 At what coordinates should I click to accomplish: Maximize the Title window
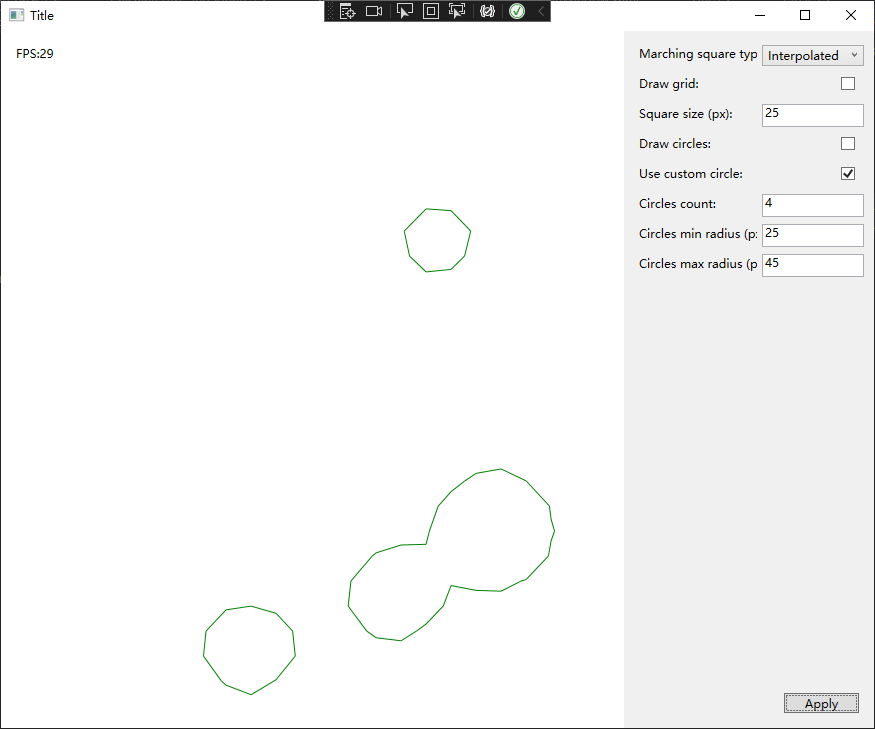(805, 15)
